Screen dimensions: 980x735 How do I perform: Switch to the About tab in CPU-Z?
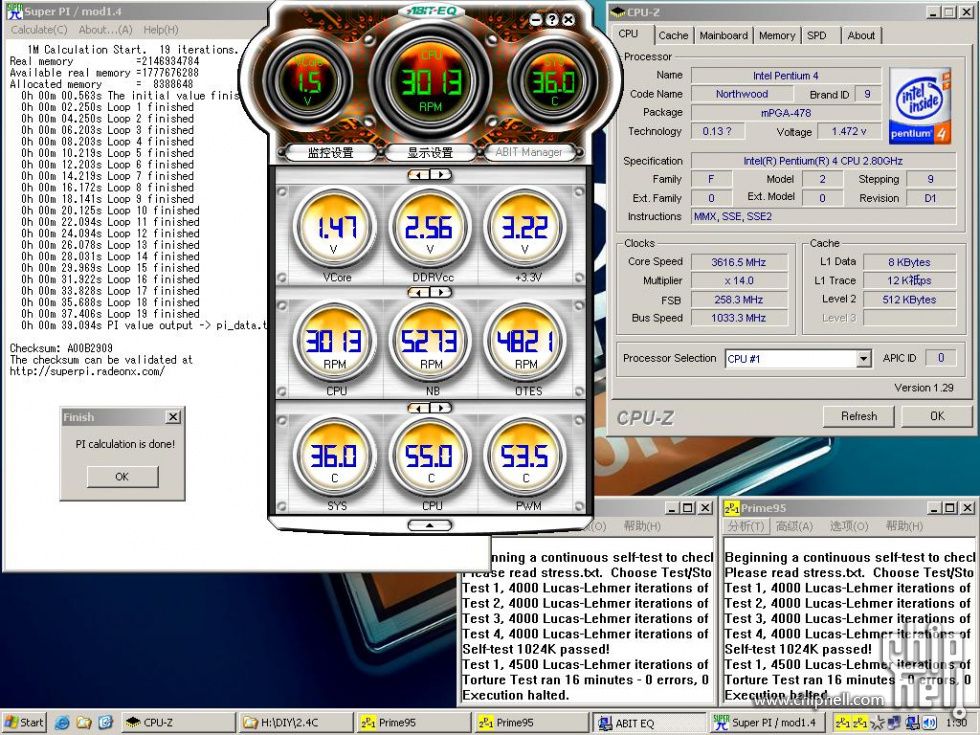pos(861,36)
